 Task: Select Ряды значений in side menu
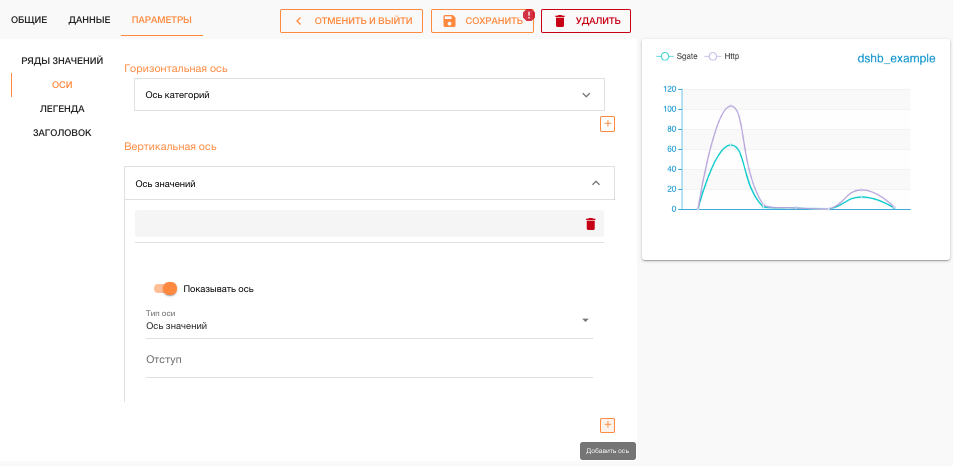(x=62, y=61)
